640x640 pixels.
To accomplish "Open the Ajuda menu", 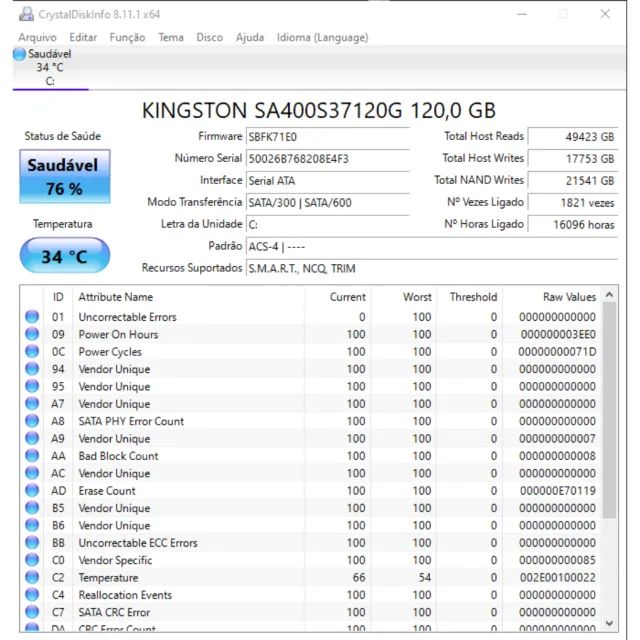I will pyautogui.click(x=250, y=38).
